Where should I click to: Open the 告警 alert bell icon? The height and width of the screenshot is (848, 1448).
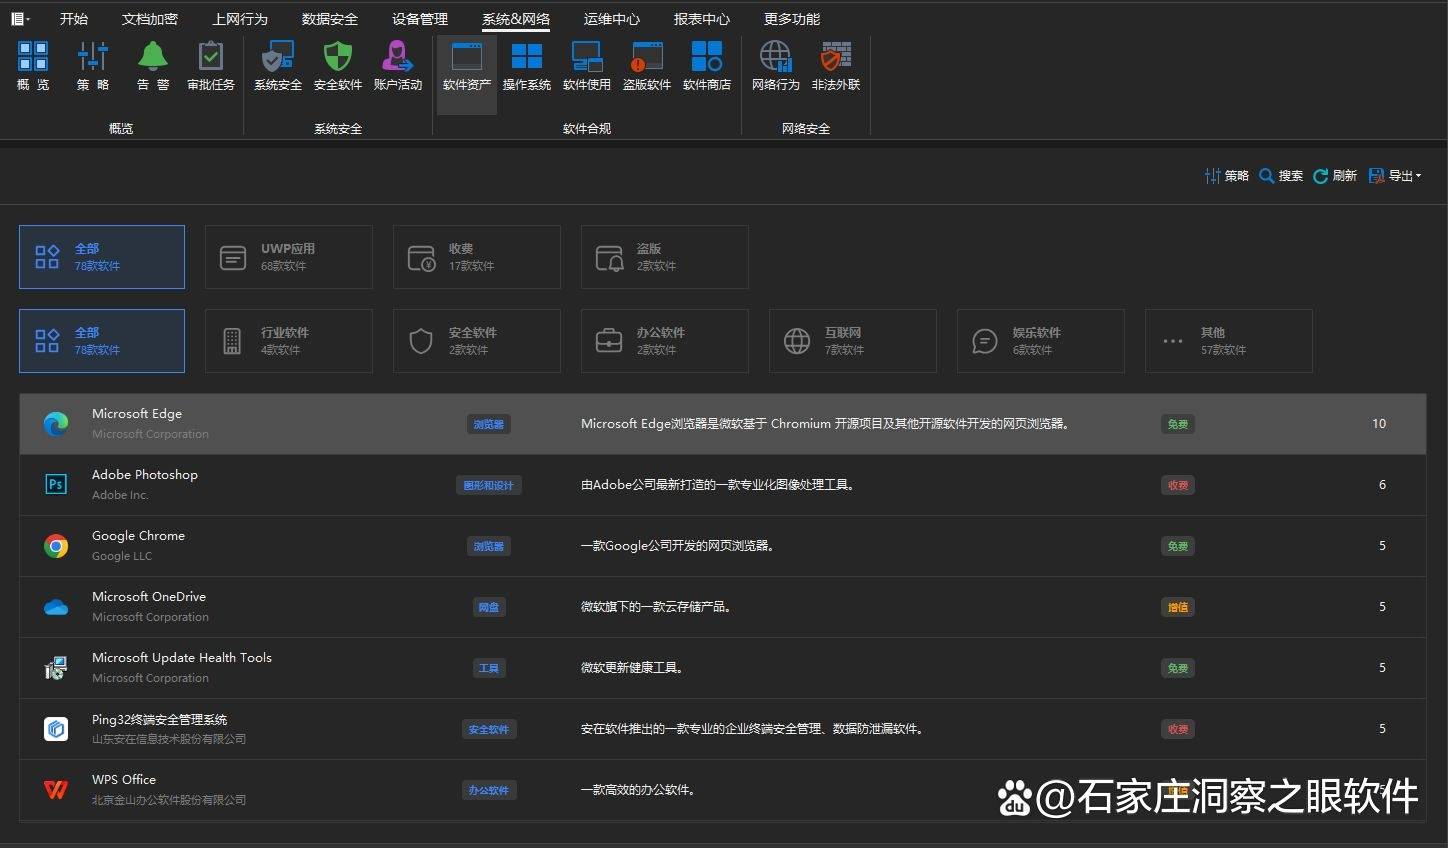(x=153, y=66)
